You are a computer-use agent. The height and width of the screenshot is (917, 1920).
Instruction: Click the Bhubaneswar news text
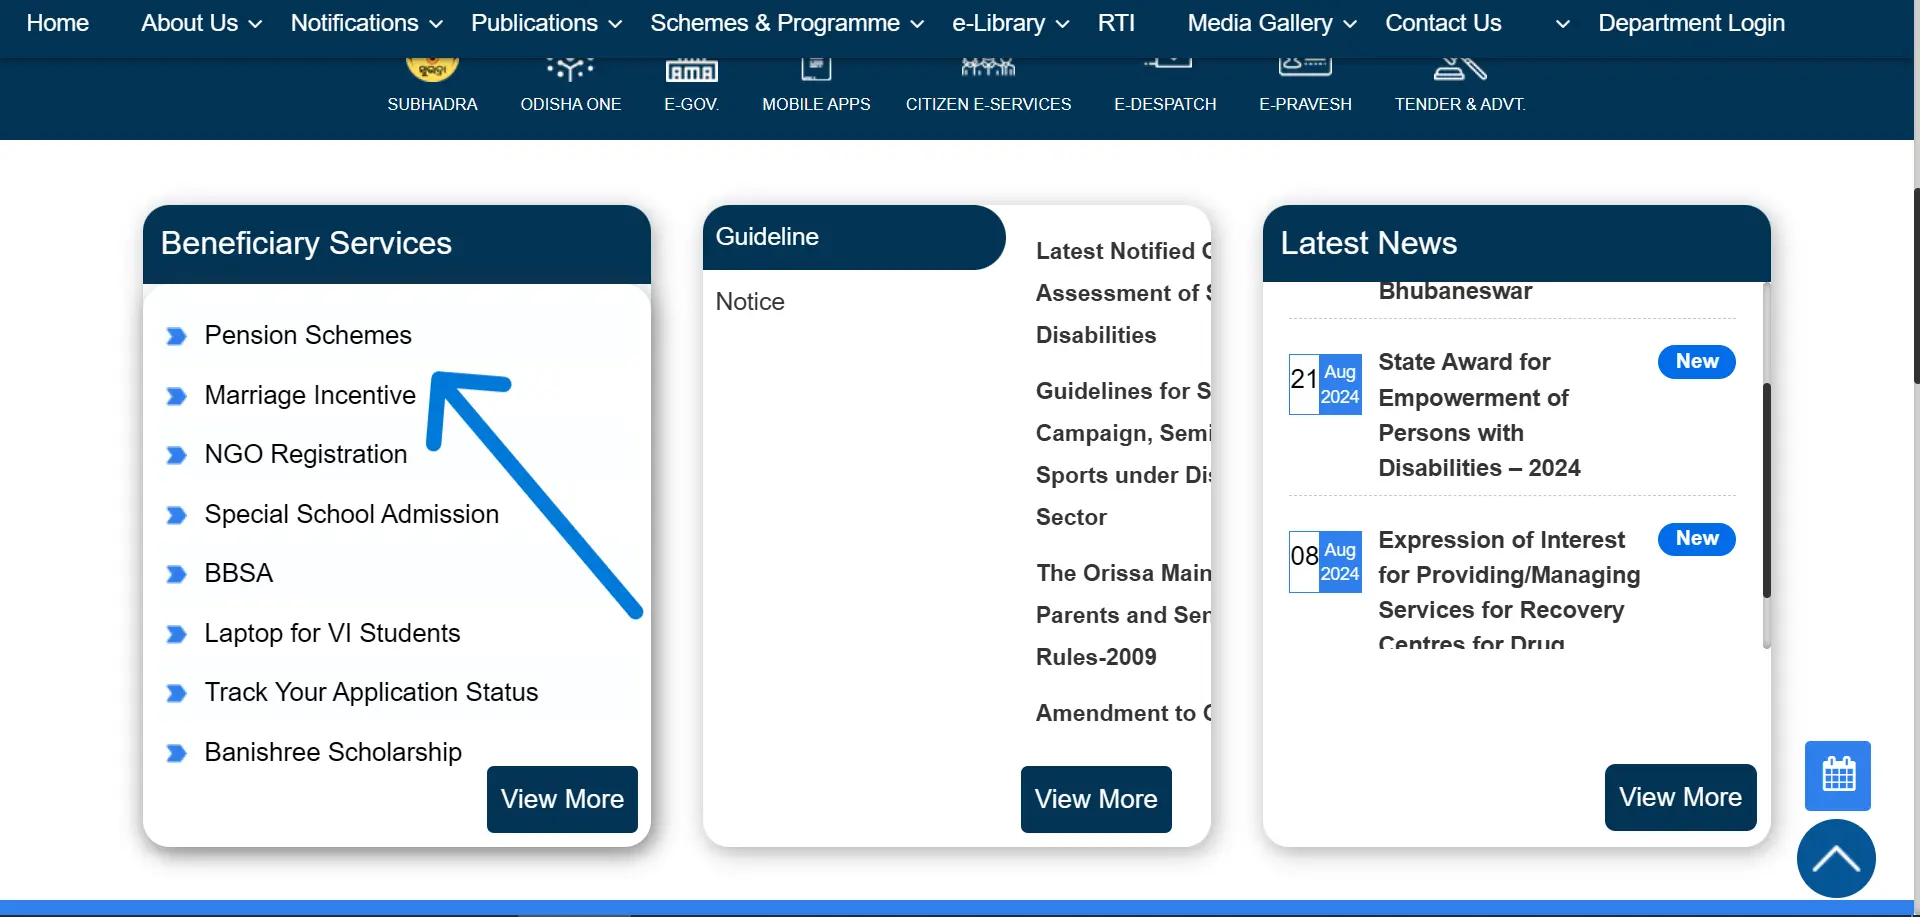click(x=1455, y=292)
